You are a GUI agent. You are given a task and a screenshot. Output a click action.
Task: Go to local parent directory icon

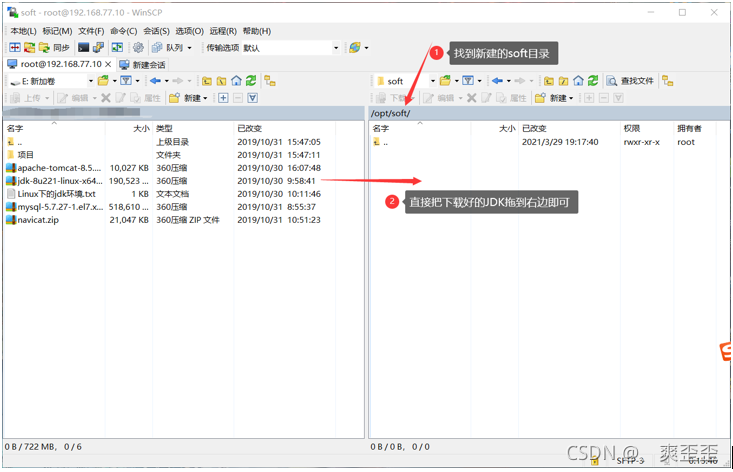click(207, 81)
